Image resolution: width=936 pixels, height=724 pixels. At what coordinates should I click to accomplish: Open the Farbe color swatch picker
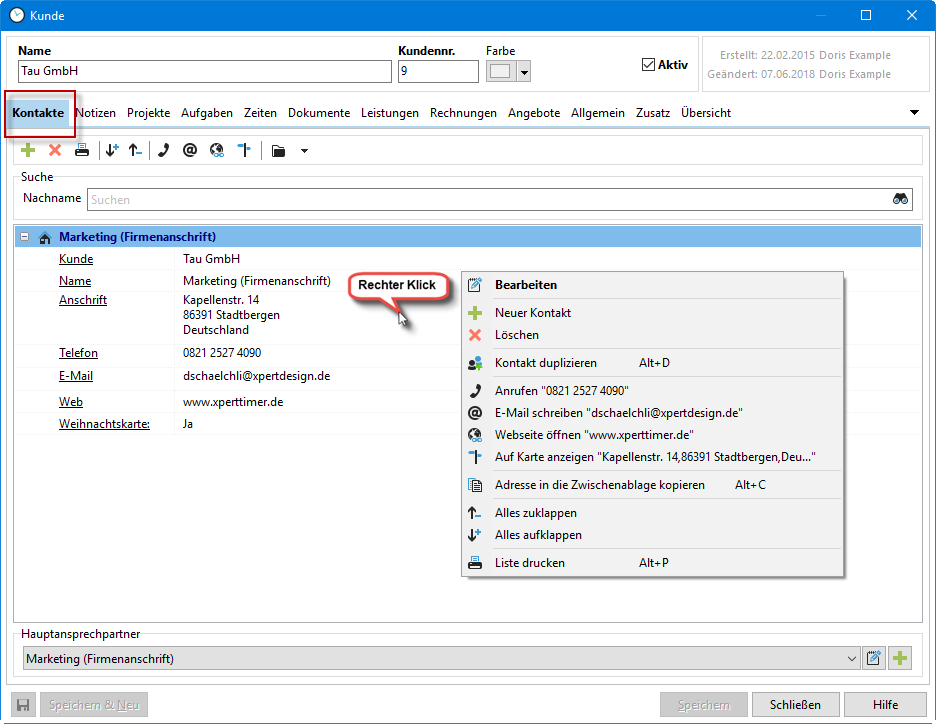[508, 72]
